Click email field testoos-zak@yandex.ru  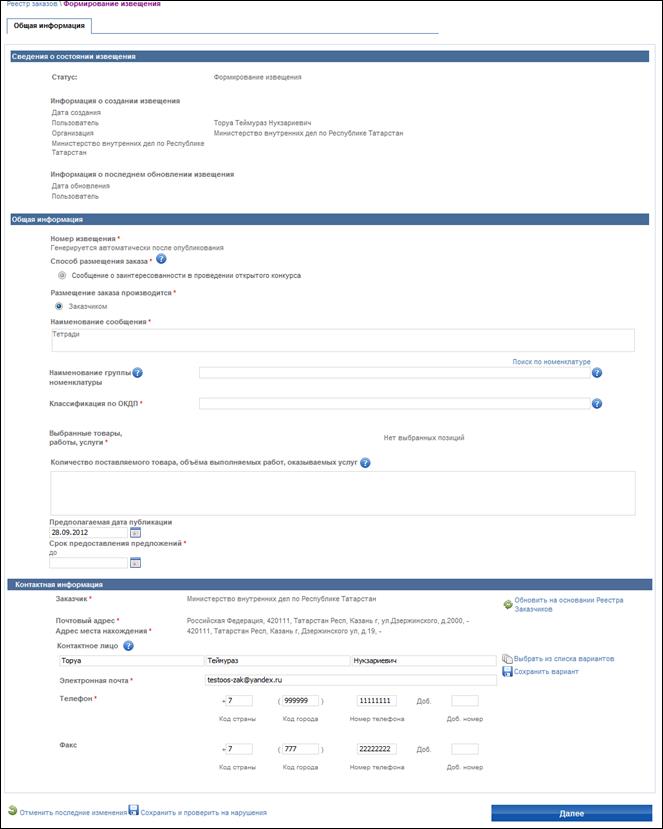click(x=351, y=680)
